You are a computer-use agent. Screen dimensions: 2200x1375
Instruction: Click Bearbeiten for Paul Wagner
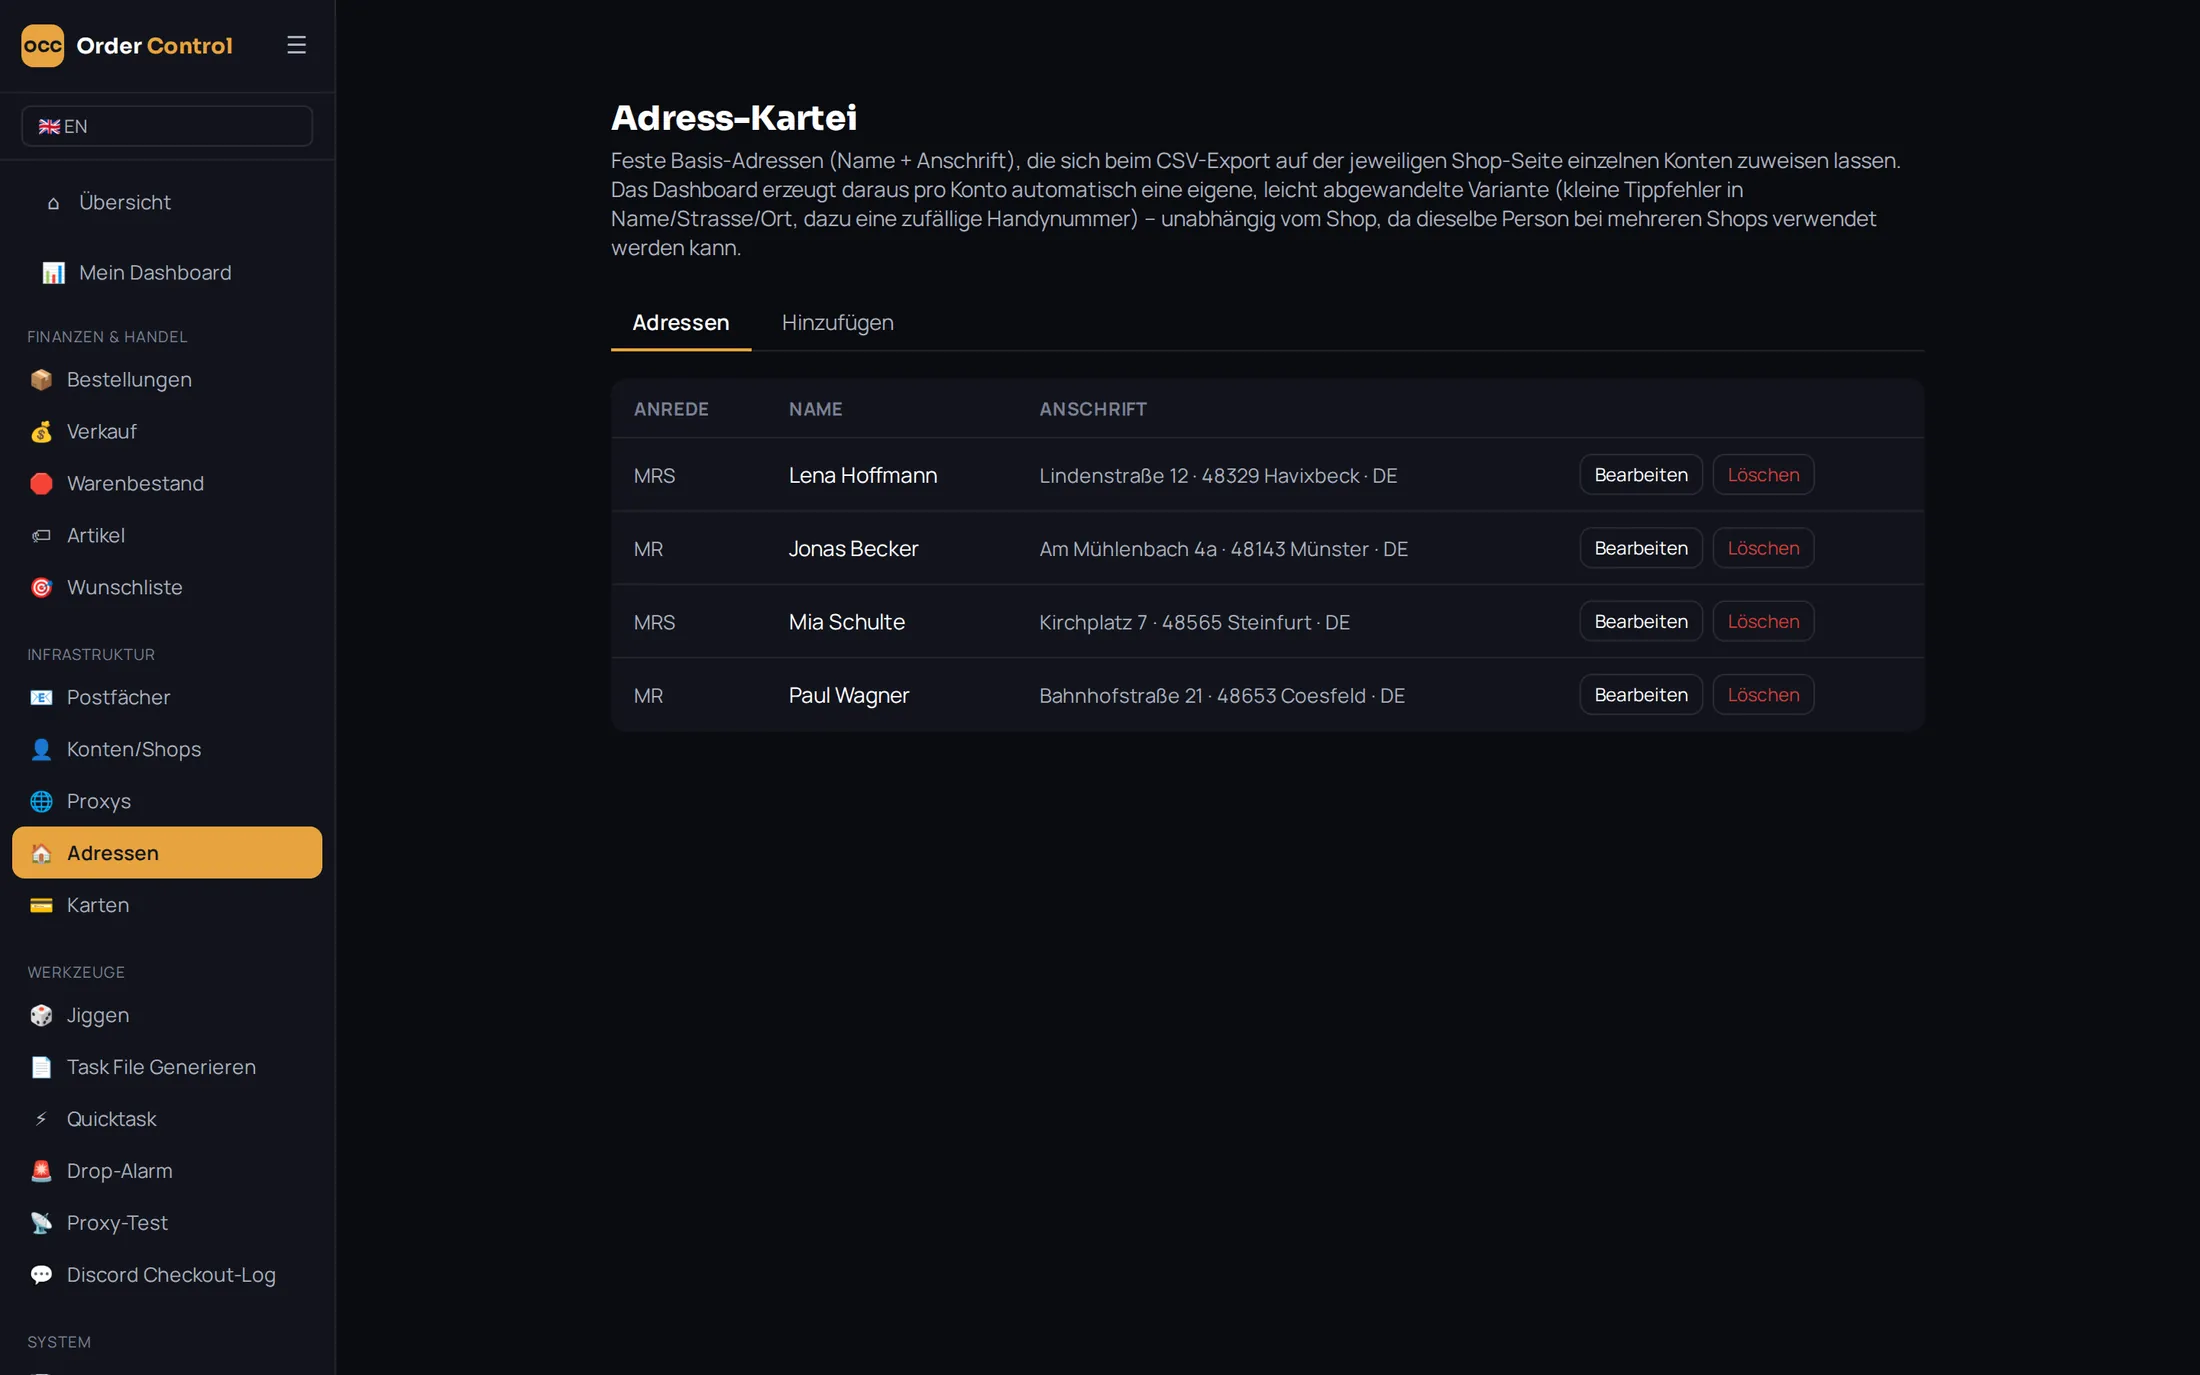coord(1641,695)
